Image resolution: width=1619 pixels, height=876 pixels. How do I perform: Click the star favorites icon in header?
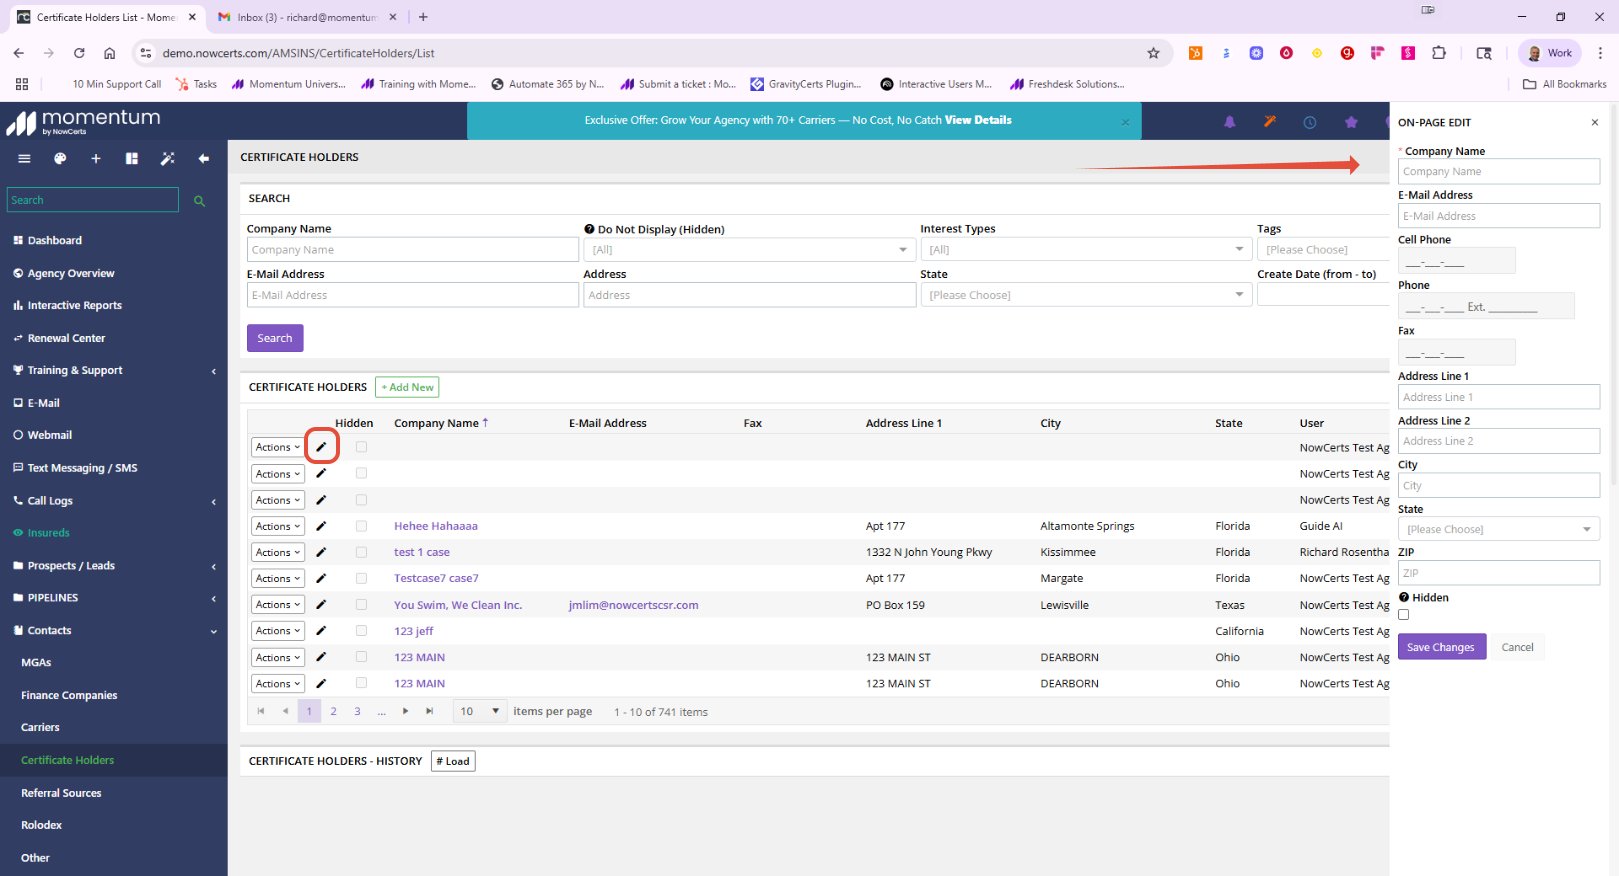point(1351,122)
